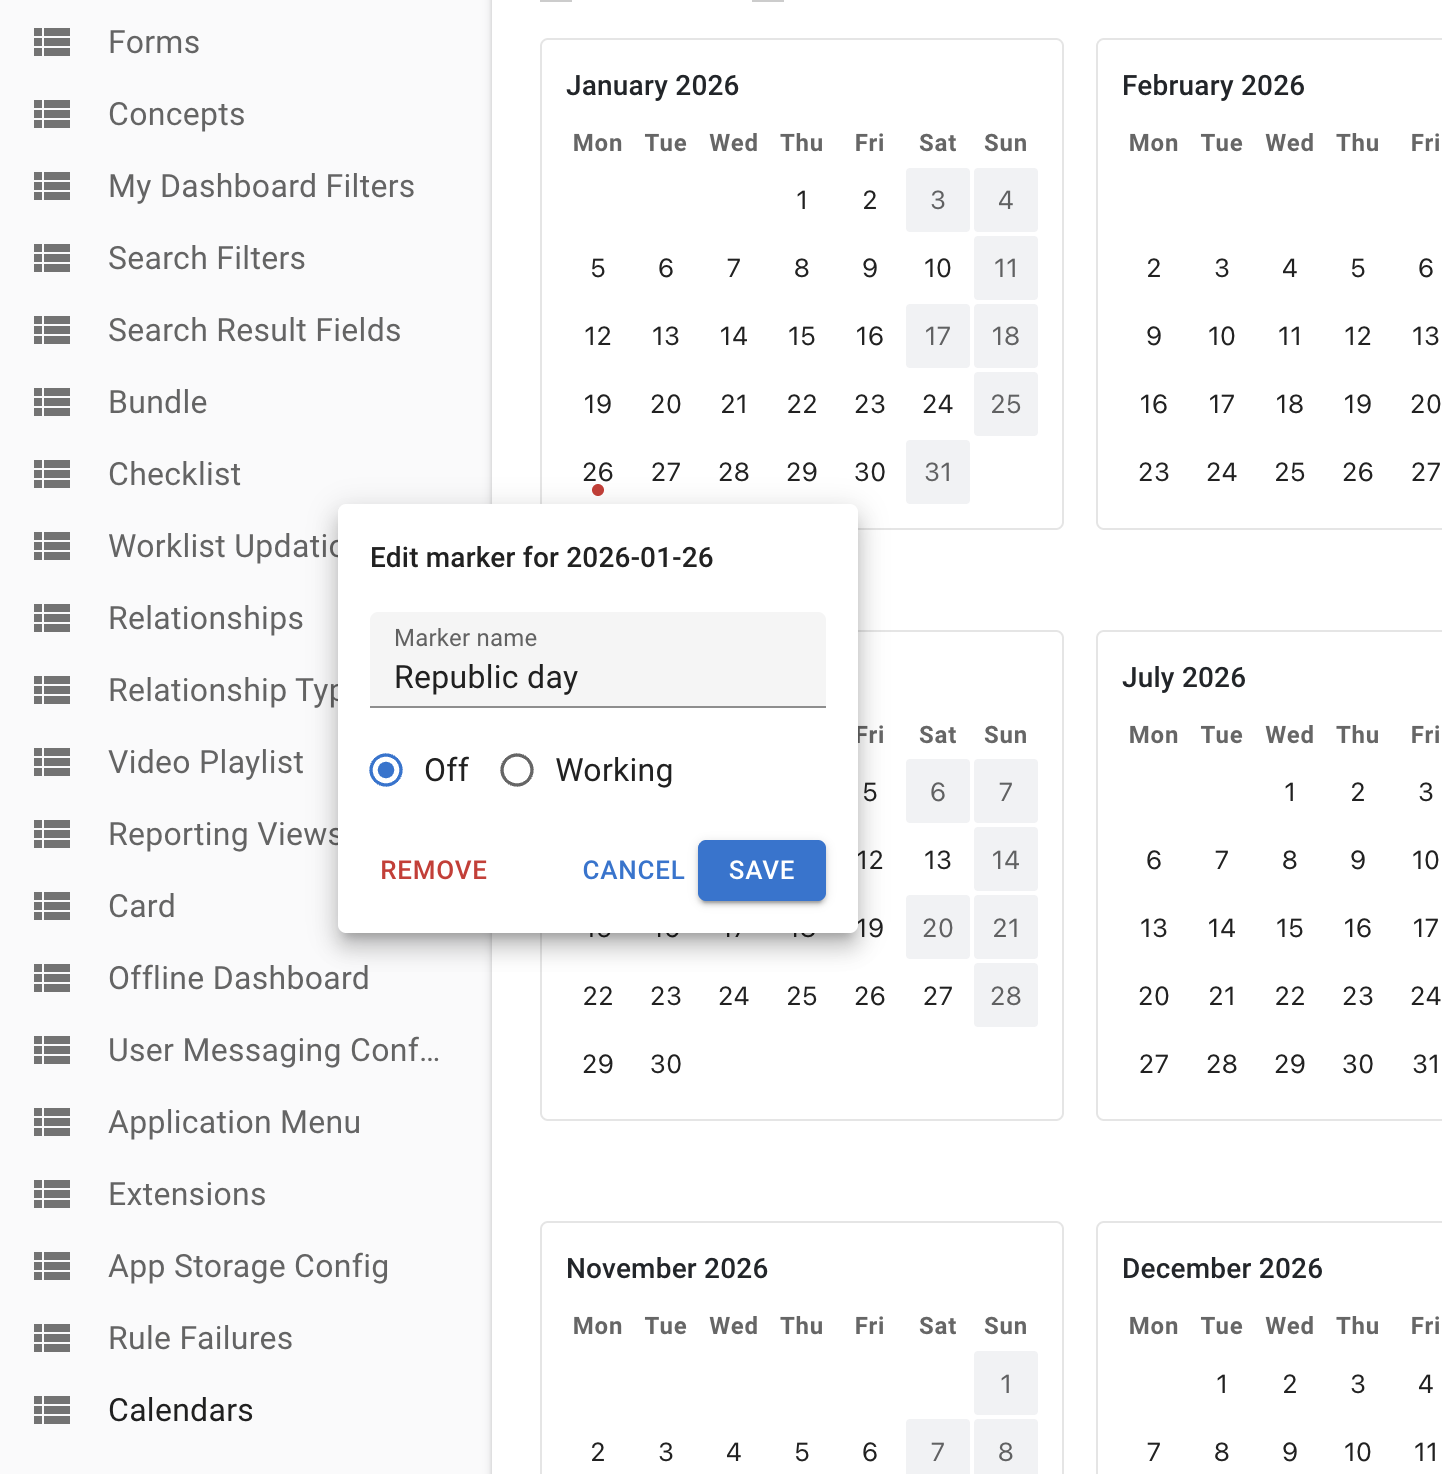Click the list icon beside App Storage Config
Viewport: 1442px width, 1474px height.
[52, 1266]
